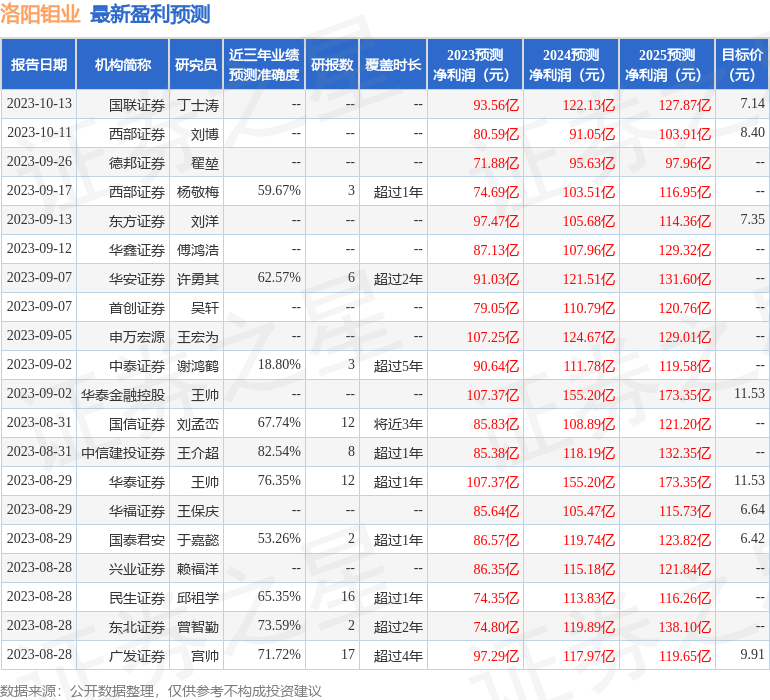This screenshot has height=700, width=770.
Task: Click accuracy value 59.67%
Action: tap(279, 191)
